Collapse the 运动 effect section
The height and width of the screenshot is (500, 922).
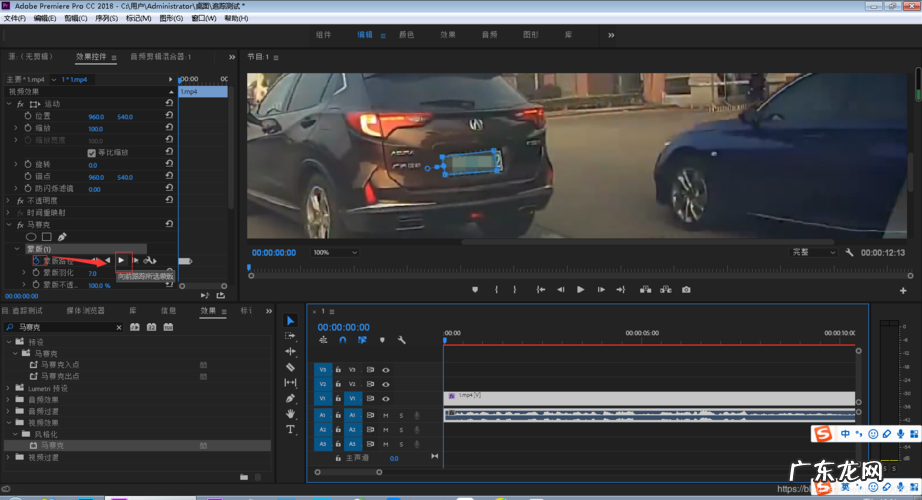[x=11, y=103]
